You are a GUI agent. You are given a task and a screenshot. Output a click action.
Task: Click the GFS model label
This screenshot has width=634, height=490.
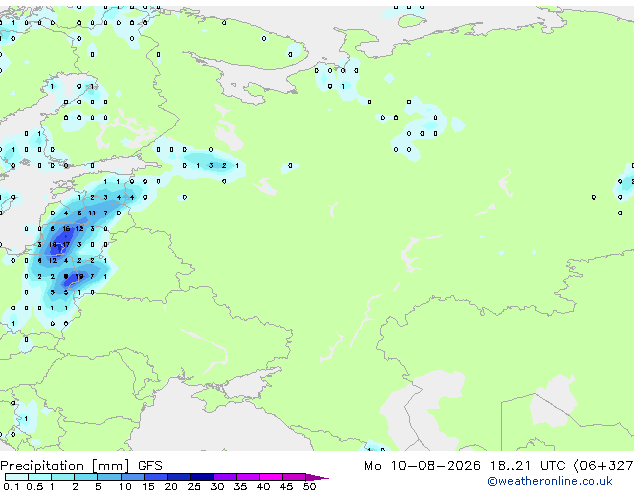pos(150,466)
